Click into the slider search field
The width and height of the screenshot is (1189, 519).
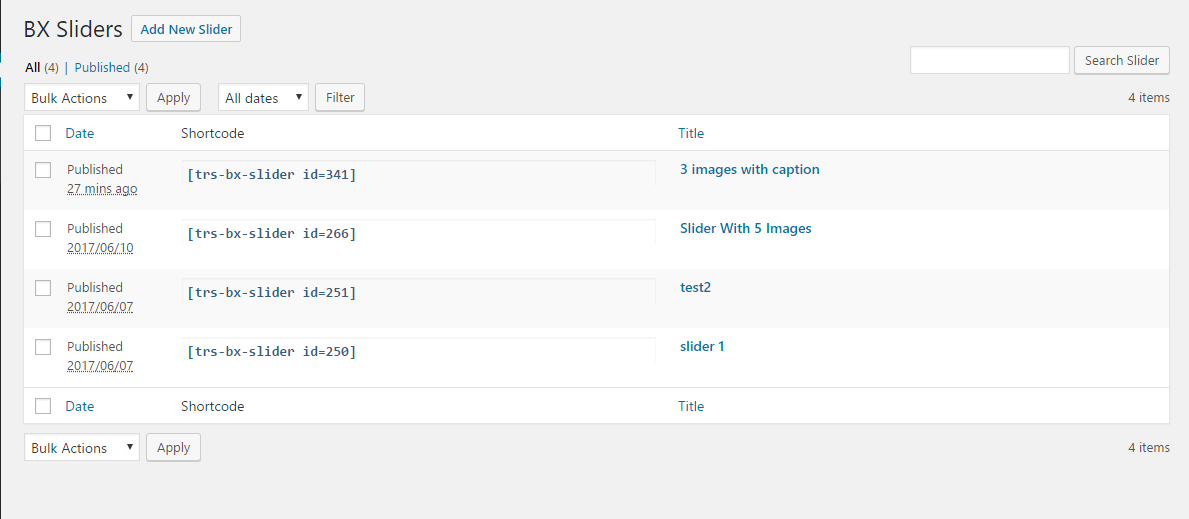pyautogui.click(x=989, y=60)
